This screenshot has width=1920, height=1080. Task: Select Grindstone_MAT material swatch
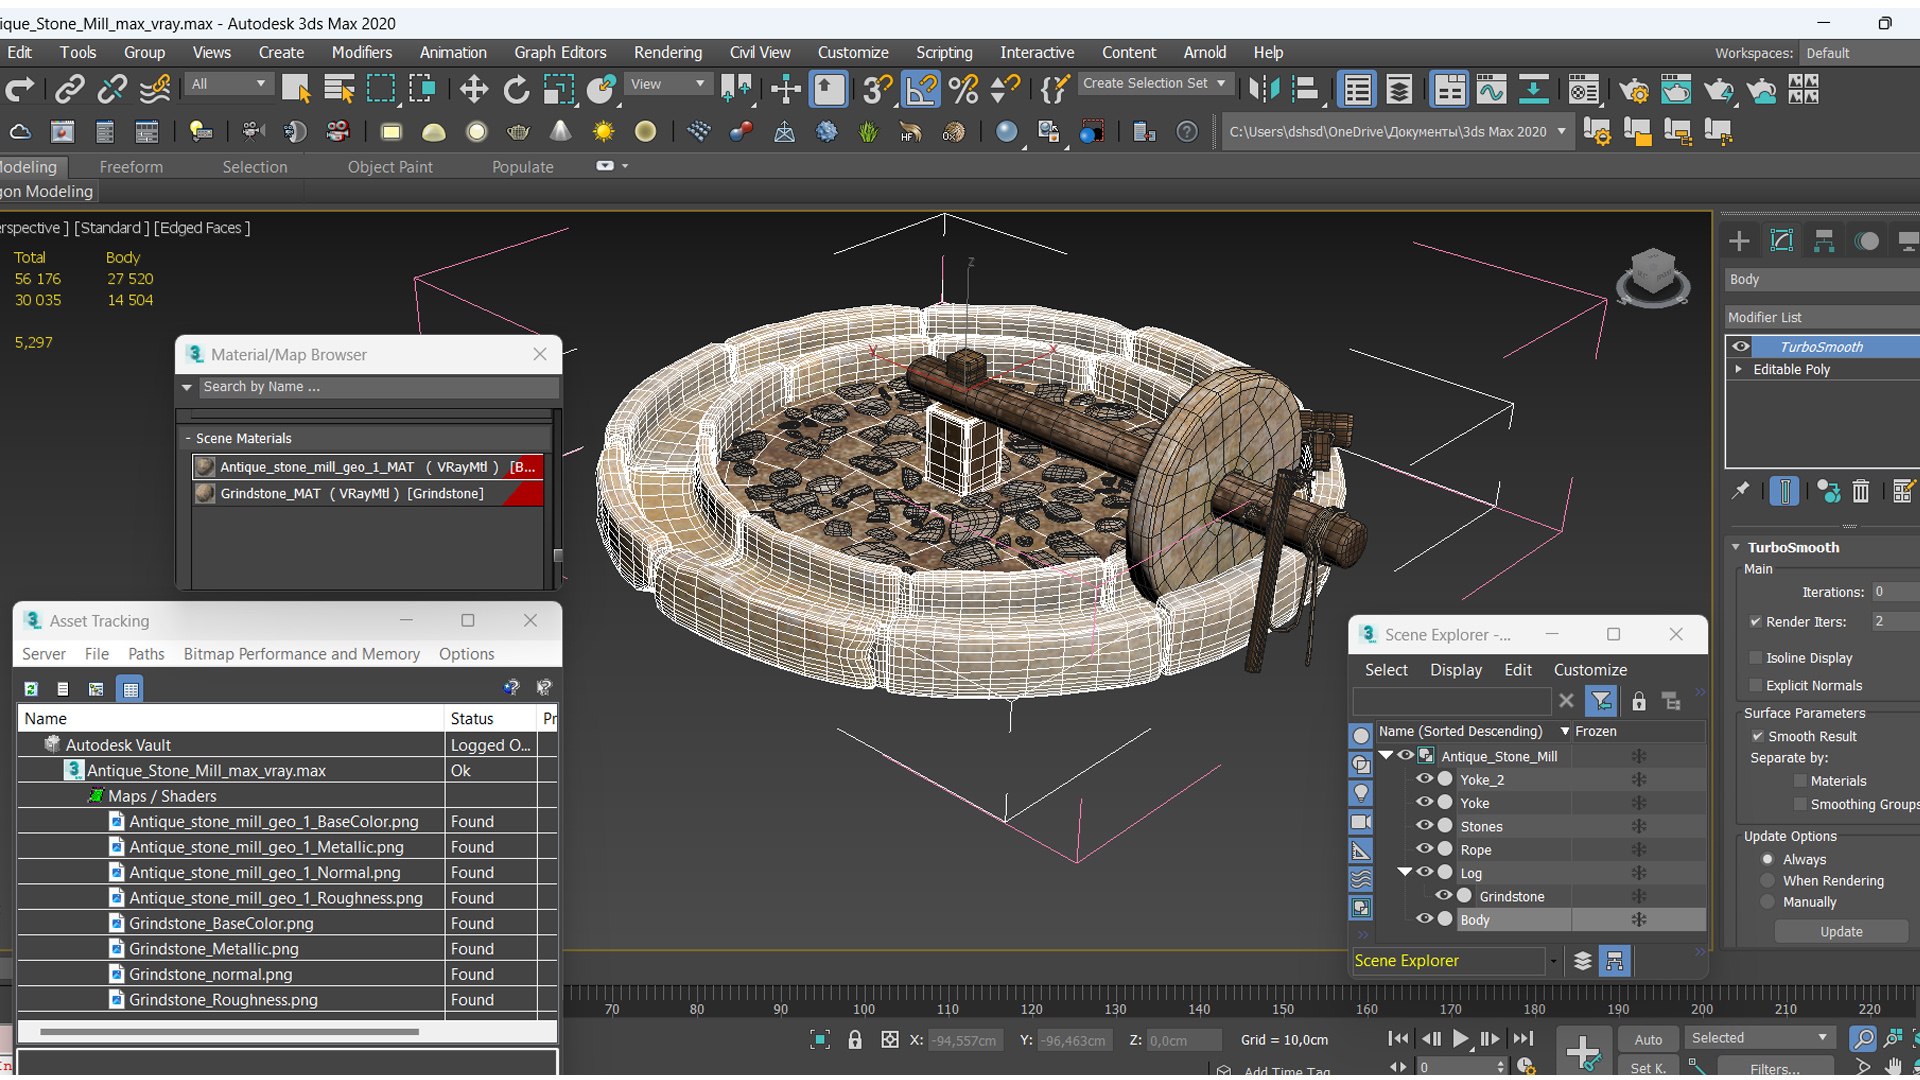205,494
